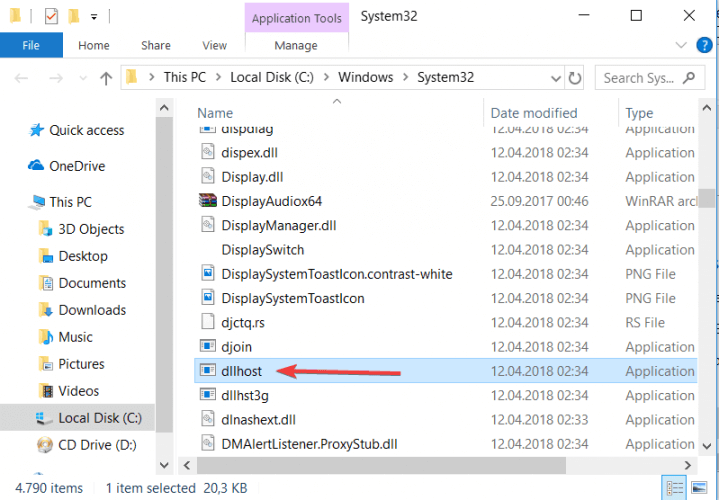Click the search magnifier icon
The image size is (719, 500).
[x=689, y=78]
